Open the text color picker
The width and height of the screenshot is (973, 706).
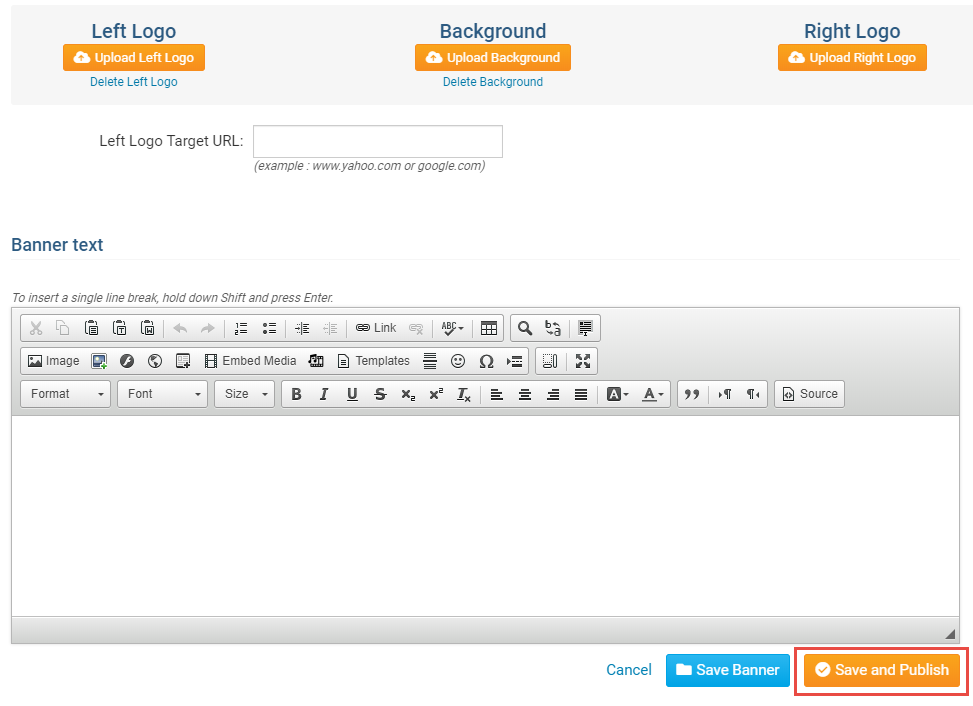click(x=652, y=394)
